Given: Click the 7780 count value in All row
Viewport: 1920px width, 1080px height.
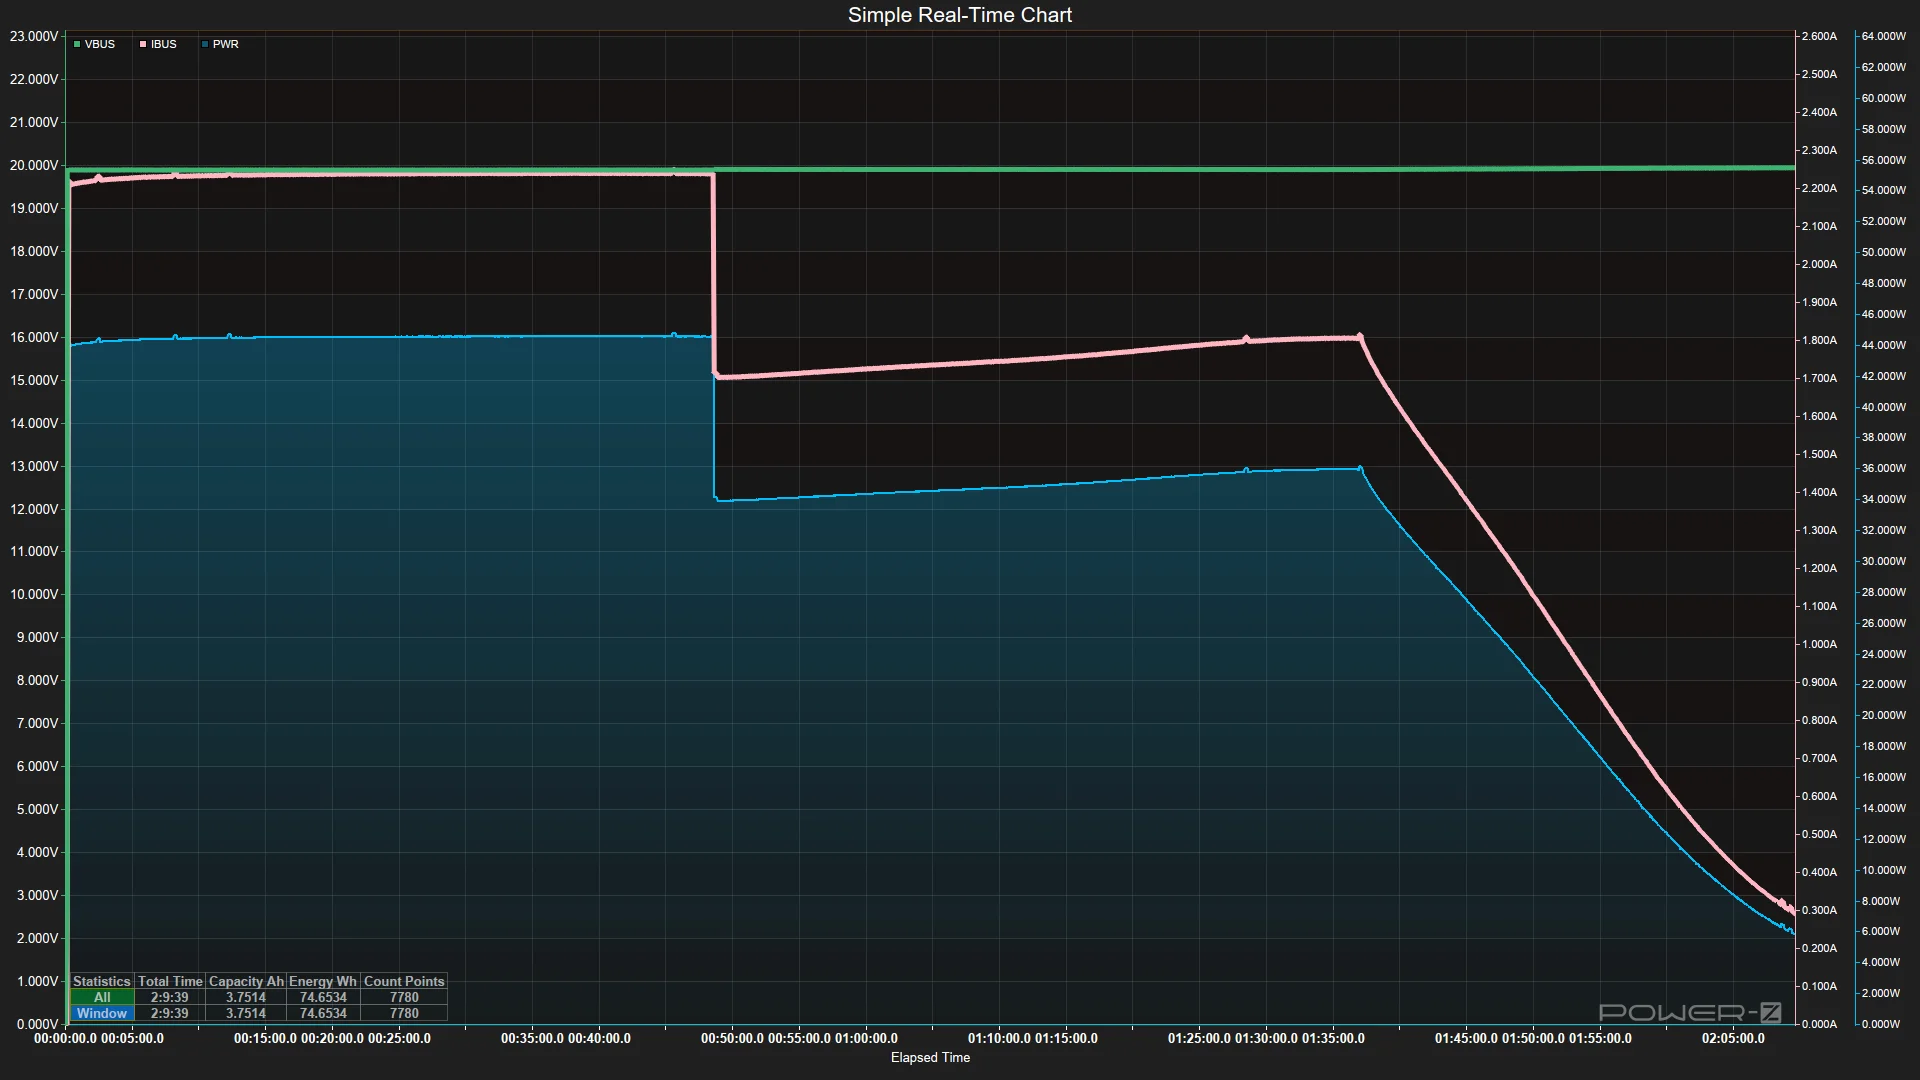Looking at the screenshot, I should (x=404, y=997).
